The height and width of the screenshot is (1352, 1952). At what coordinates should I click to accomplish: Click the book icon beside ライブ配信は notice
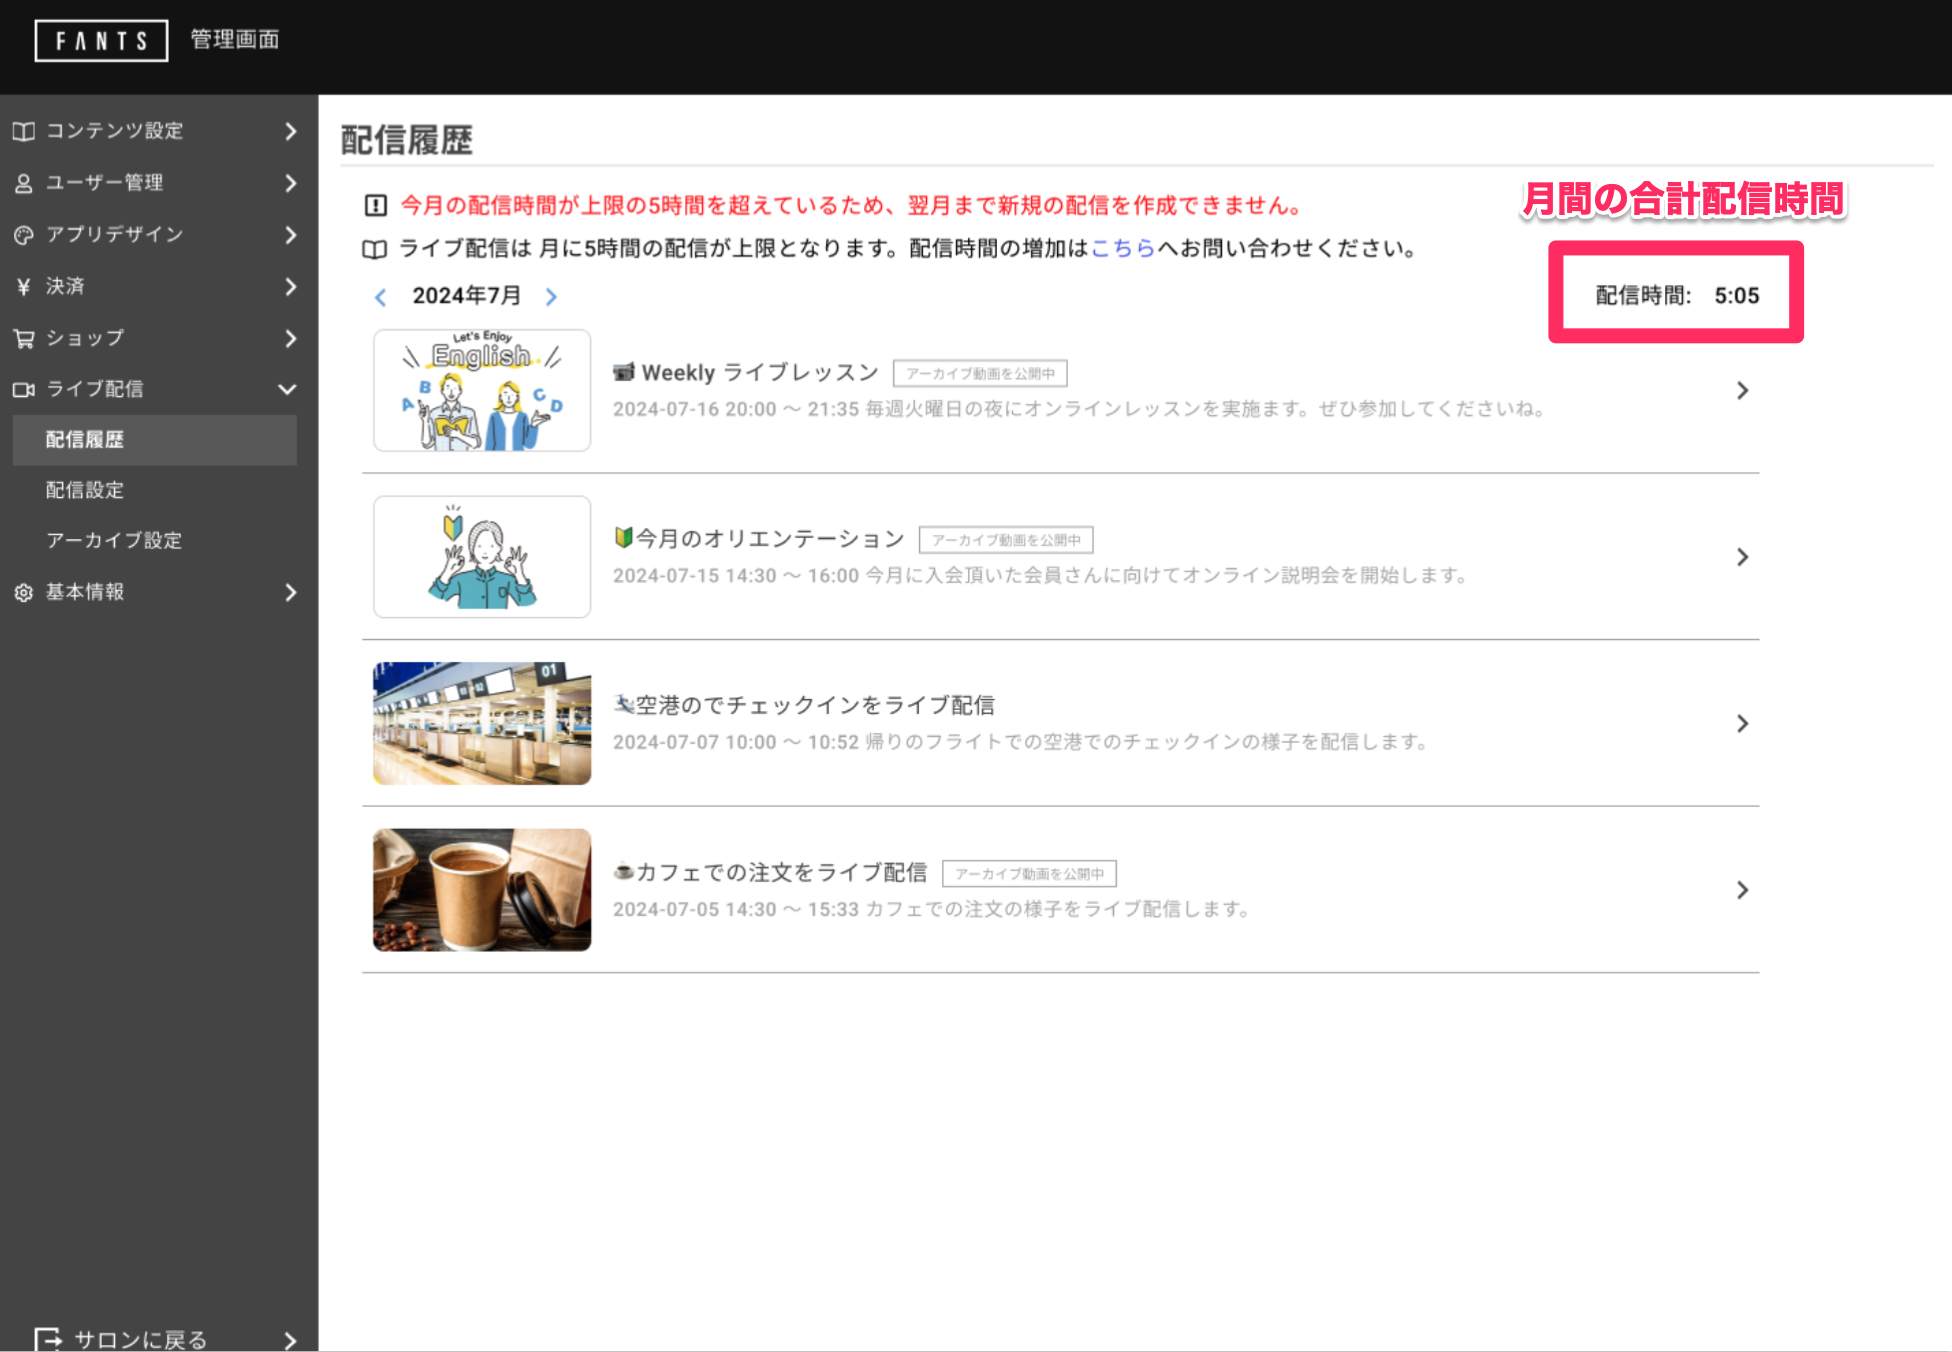375,249
